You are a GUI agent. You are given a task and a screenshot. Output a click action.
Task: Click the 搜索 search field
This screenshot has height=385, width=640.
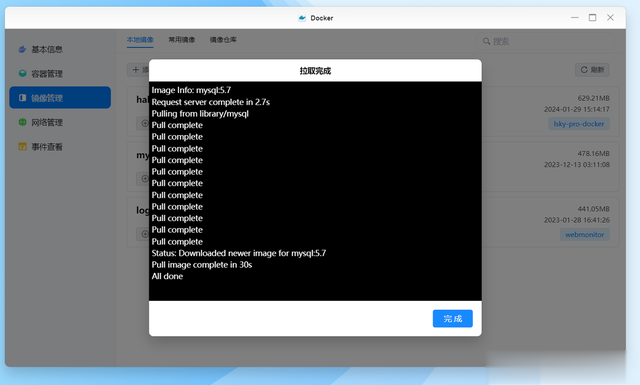click(x=545, y=41)
